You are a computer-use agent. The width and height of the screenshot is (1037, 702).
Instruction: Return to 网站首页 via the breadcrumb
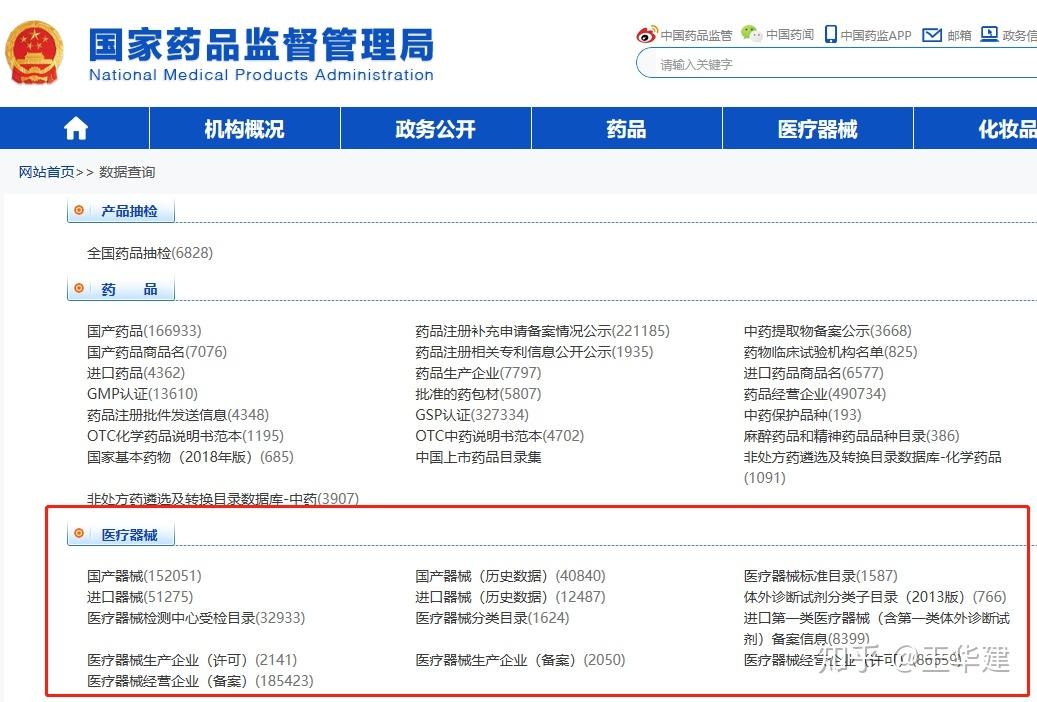46,171
